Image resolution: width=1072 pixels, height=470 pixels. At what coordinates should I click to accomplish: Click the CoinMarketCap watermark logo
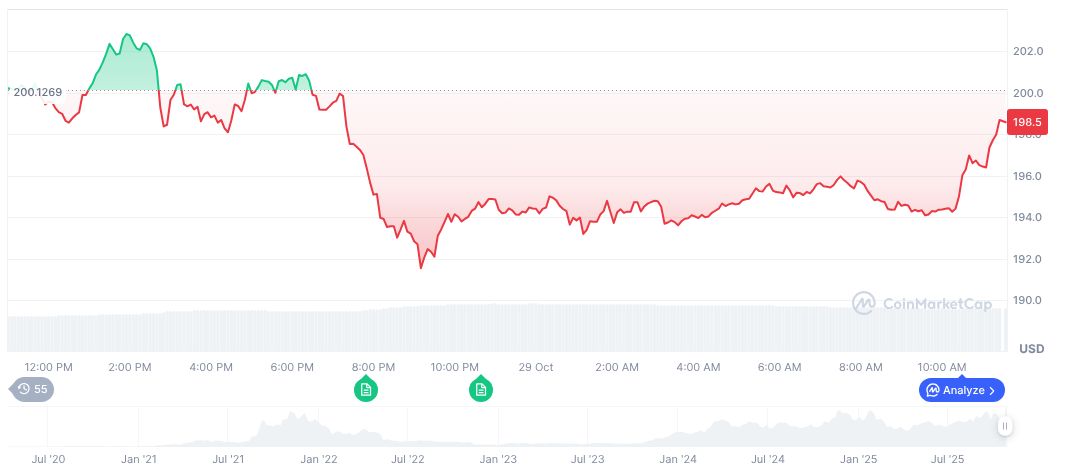(x=922, y=303)
